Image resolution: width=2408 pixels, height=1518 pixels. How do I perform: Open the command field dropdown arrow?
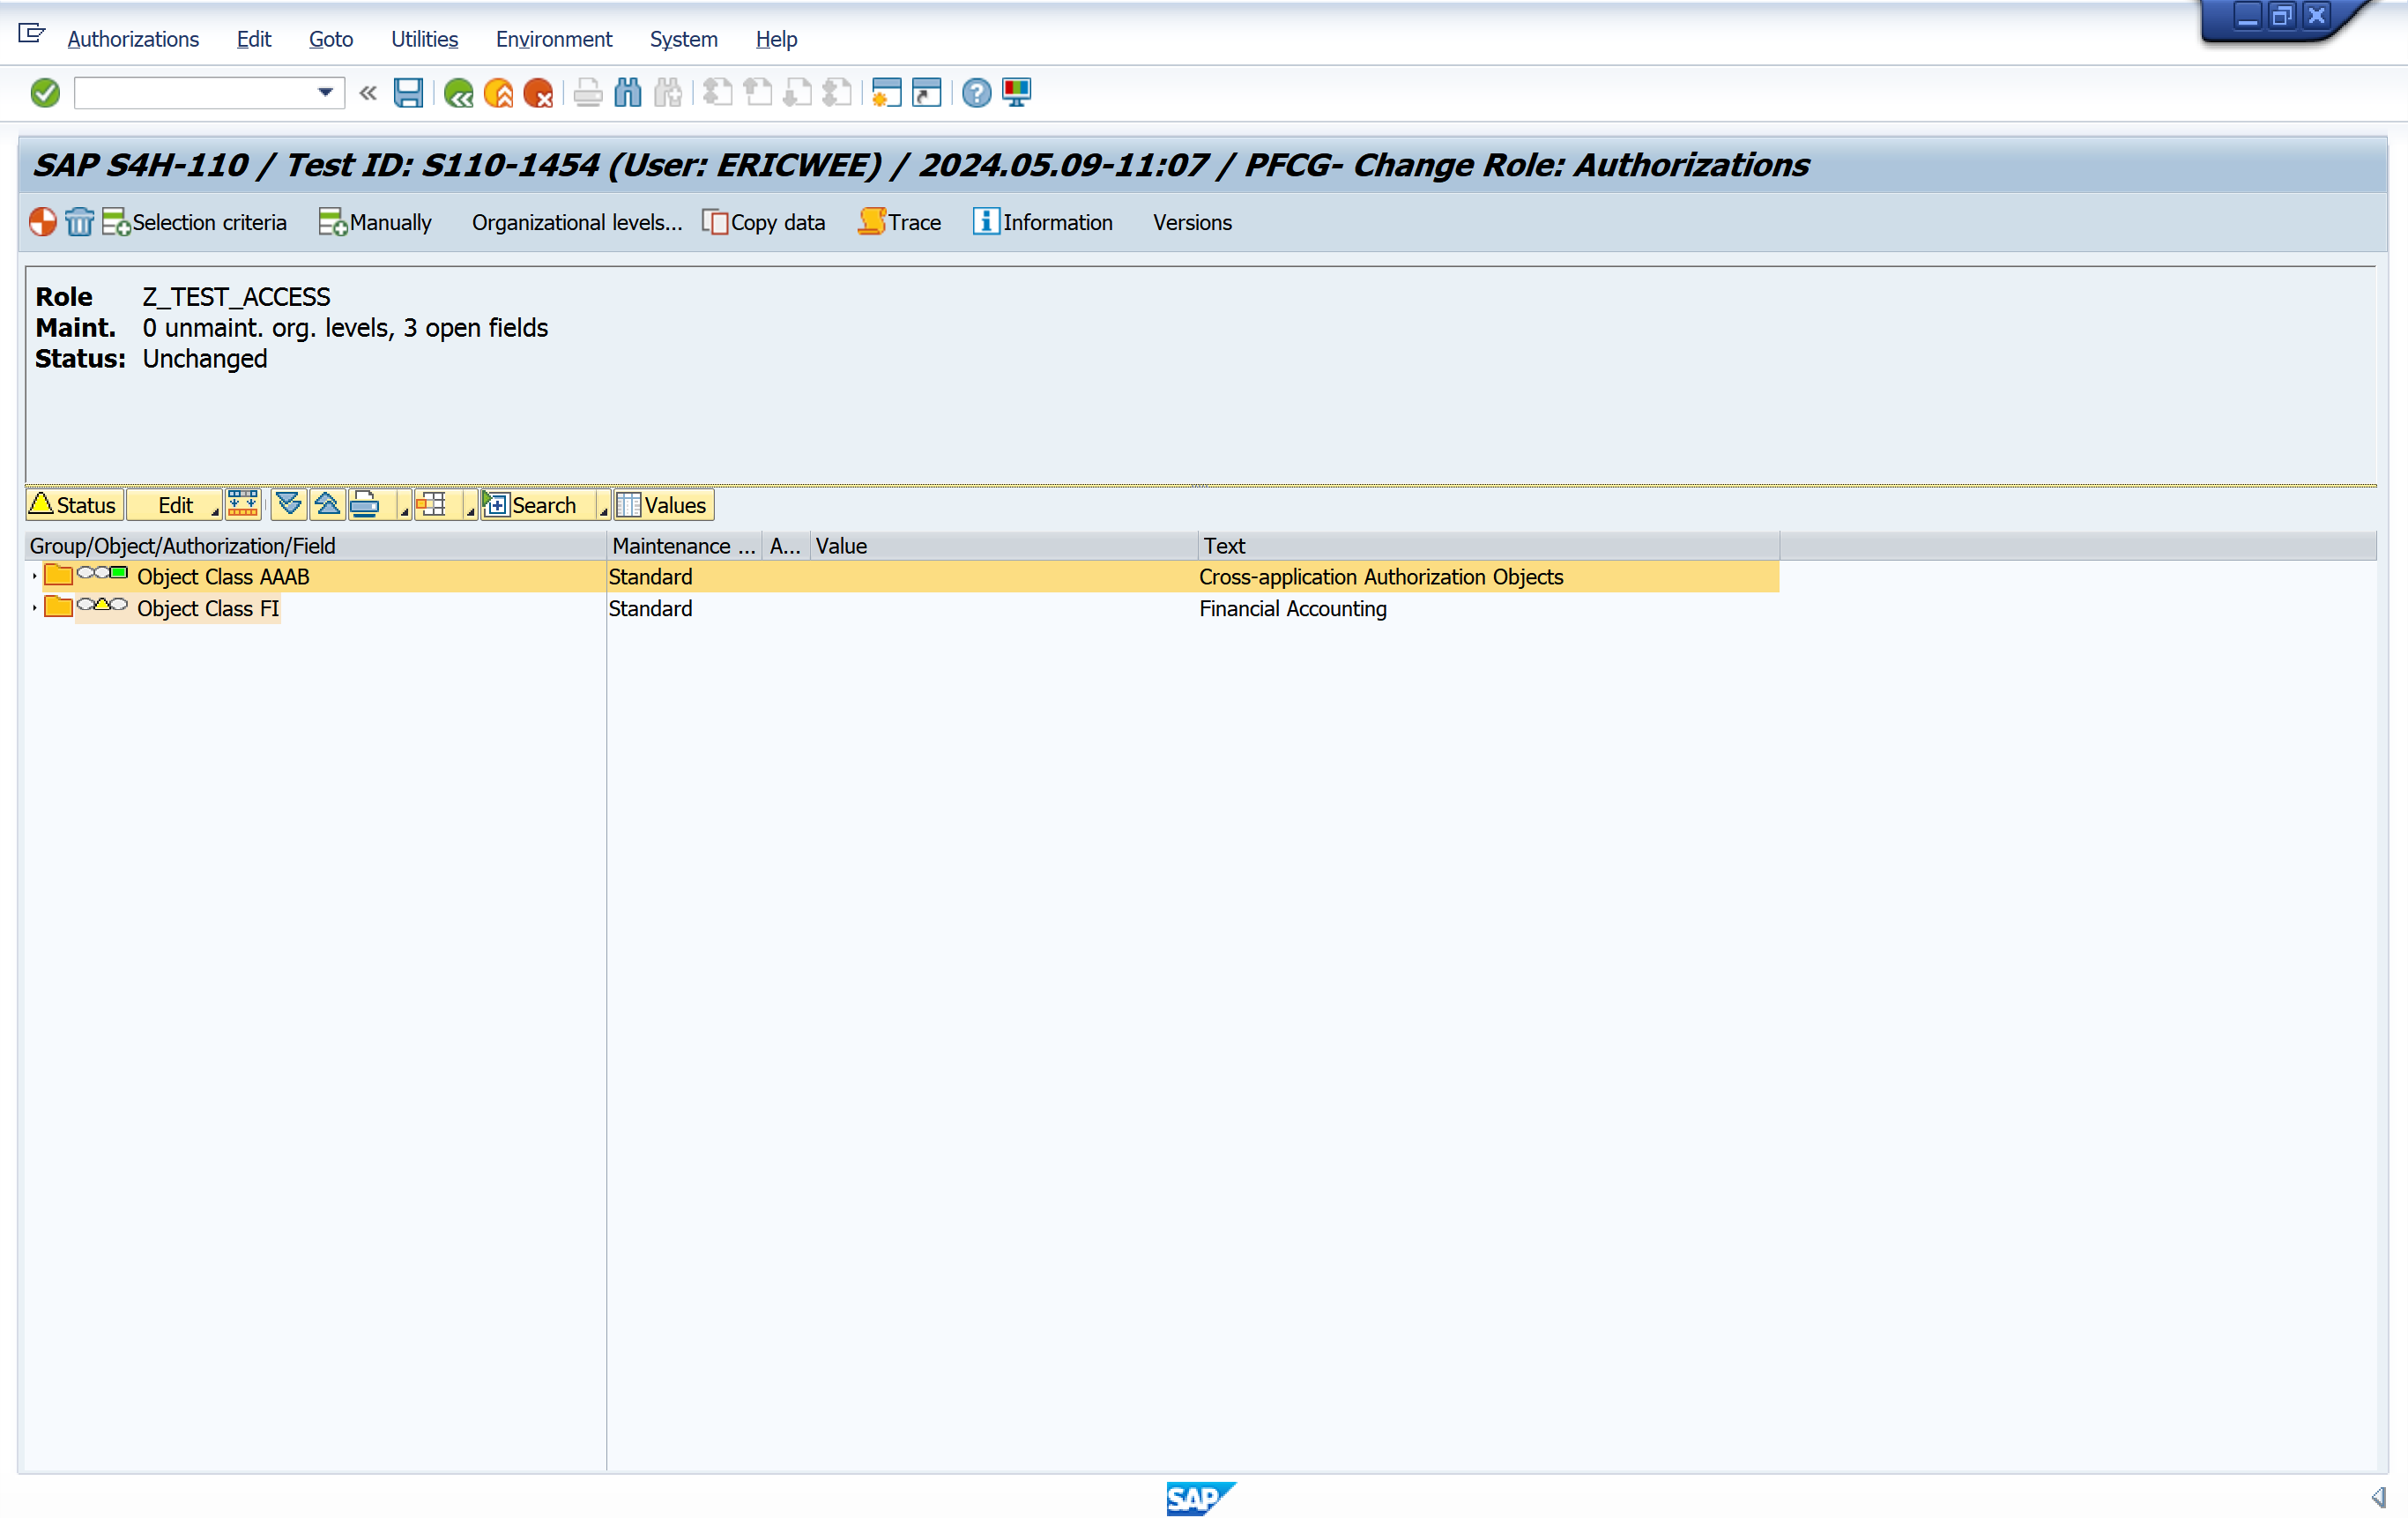click(325, 93)
